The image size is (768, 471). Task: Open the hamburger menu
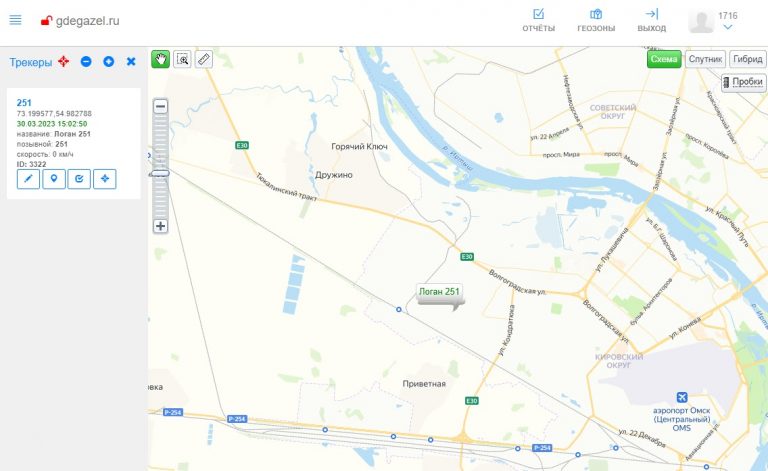(15, 20)
